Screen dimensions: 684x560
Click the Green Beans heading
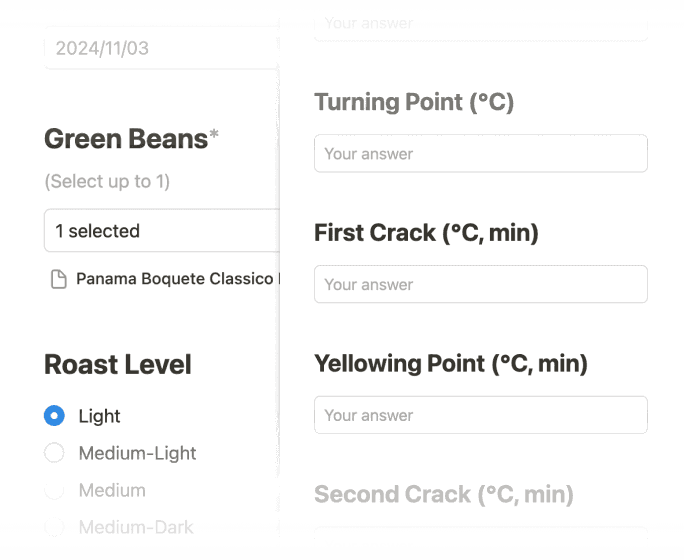pyautogui.click(x=126, y=139)
